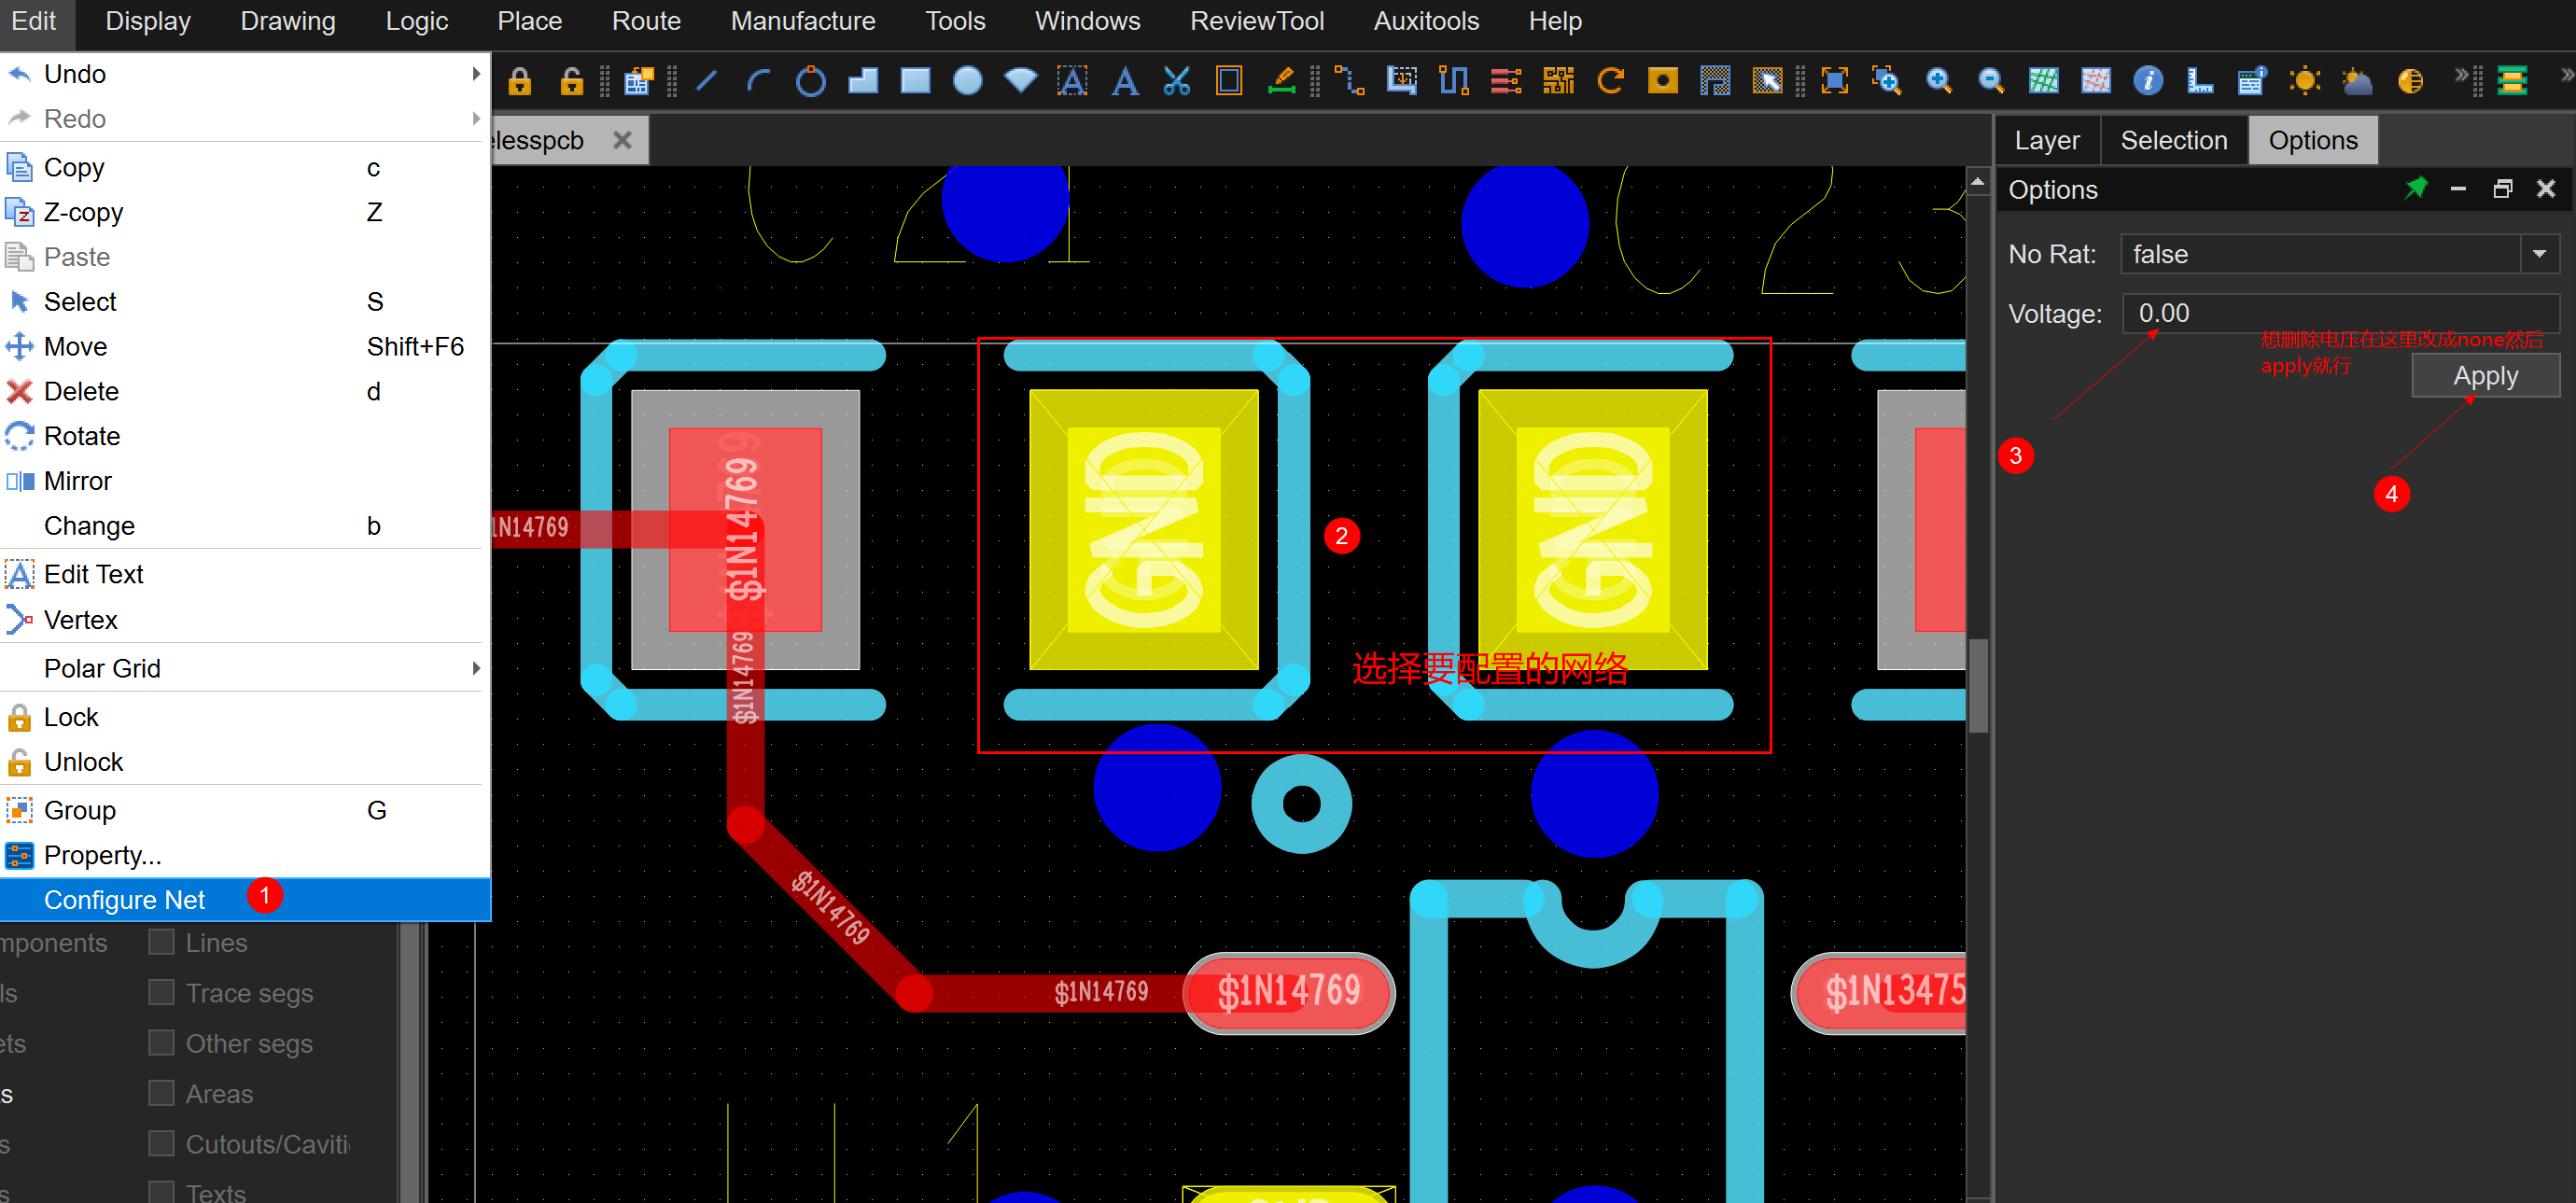
Task: Check the Areas checkbox
Action: point(161,1093)
